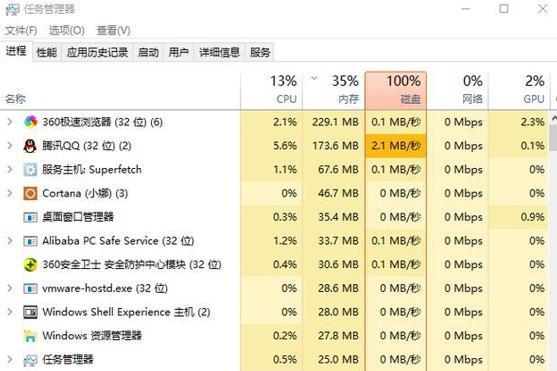Open the 启动 tab
This screenshot has width=557, height=371.
pyautogui.click(x=148, y=53)
